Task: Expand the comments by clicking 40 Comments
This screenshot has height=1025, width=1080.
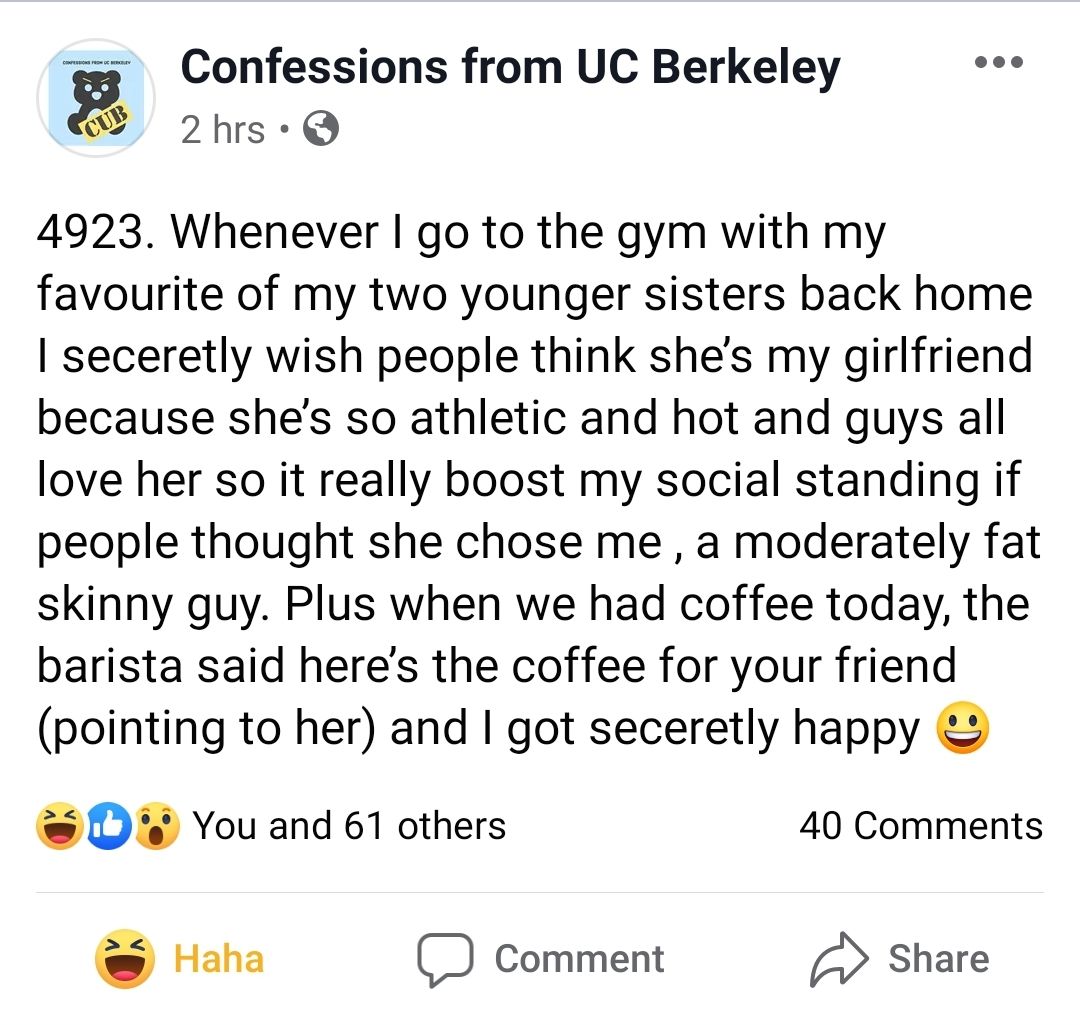Action: point(920,826)
